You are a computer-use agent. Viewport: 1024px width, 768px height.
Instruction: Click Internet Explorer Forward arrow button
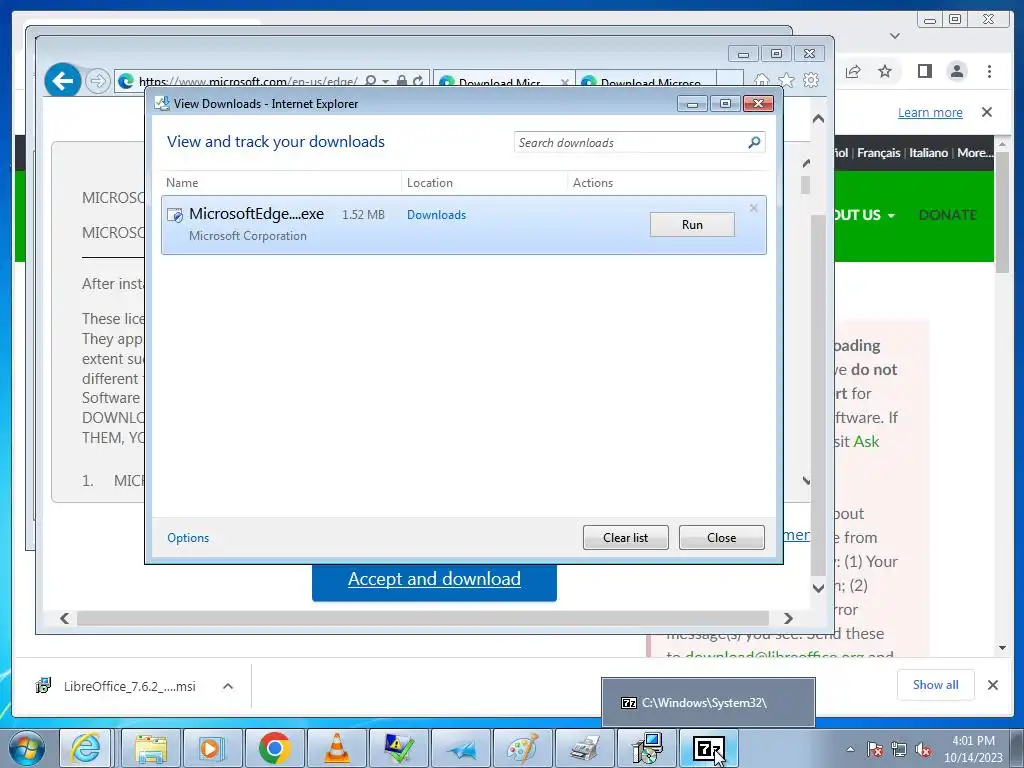(x=97, y=81)
